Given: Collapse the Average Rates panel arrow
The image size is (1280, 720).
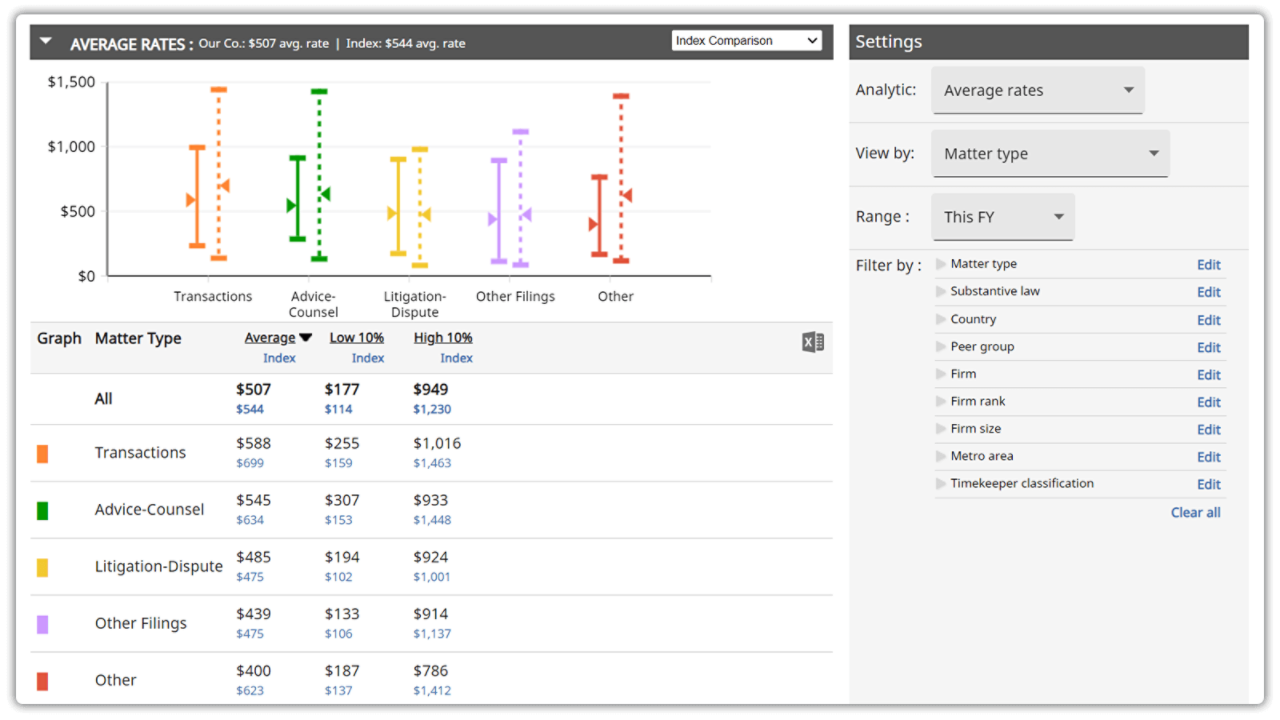Looking at the screenshot, I should click(46, 42).
